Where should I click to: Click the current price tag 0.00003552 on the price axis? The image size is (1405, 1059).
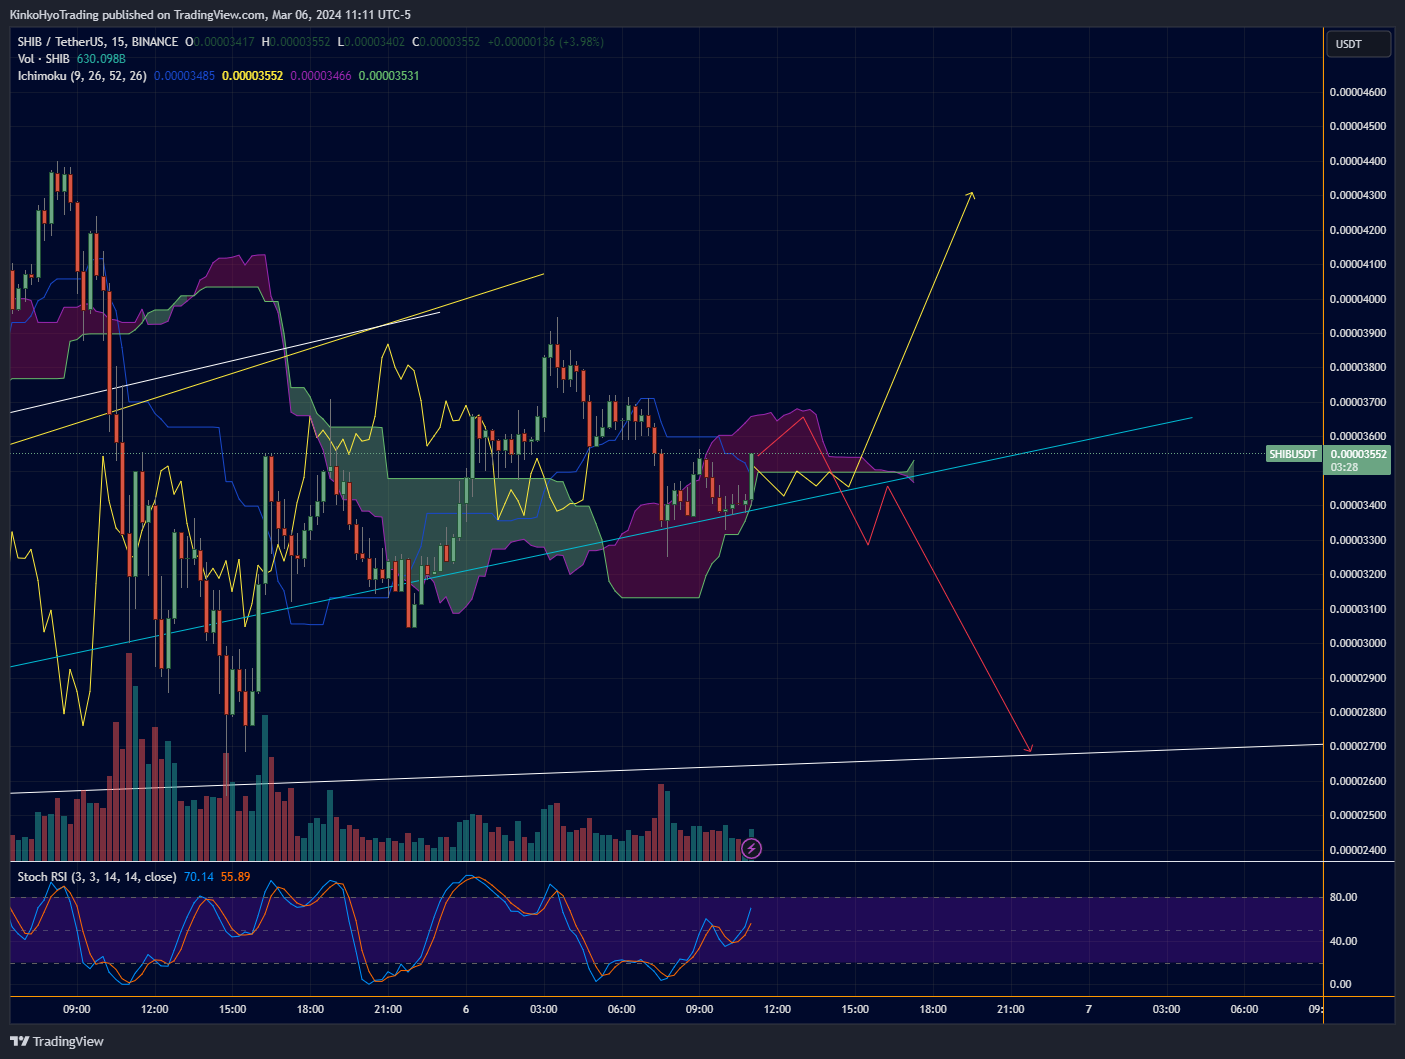click(x=1358, y=454)
